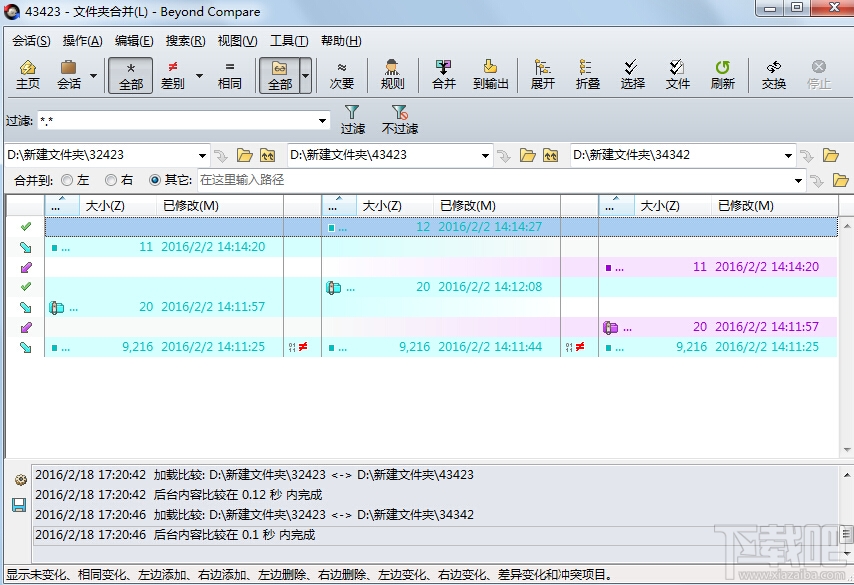
Task: Open the 过滤 filter dropdown arrow
Action: tap(322, 119)
